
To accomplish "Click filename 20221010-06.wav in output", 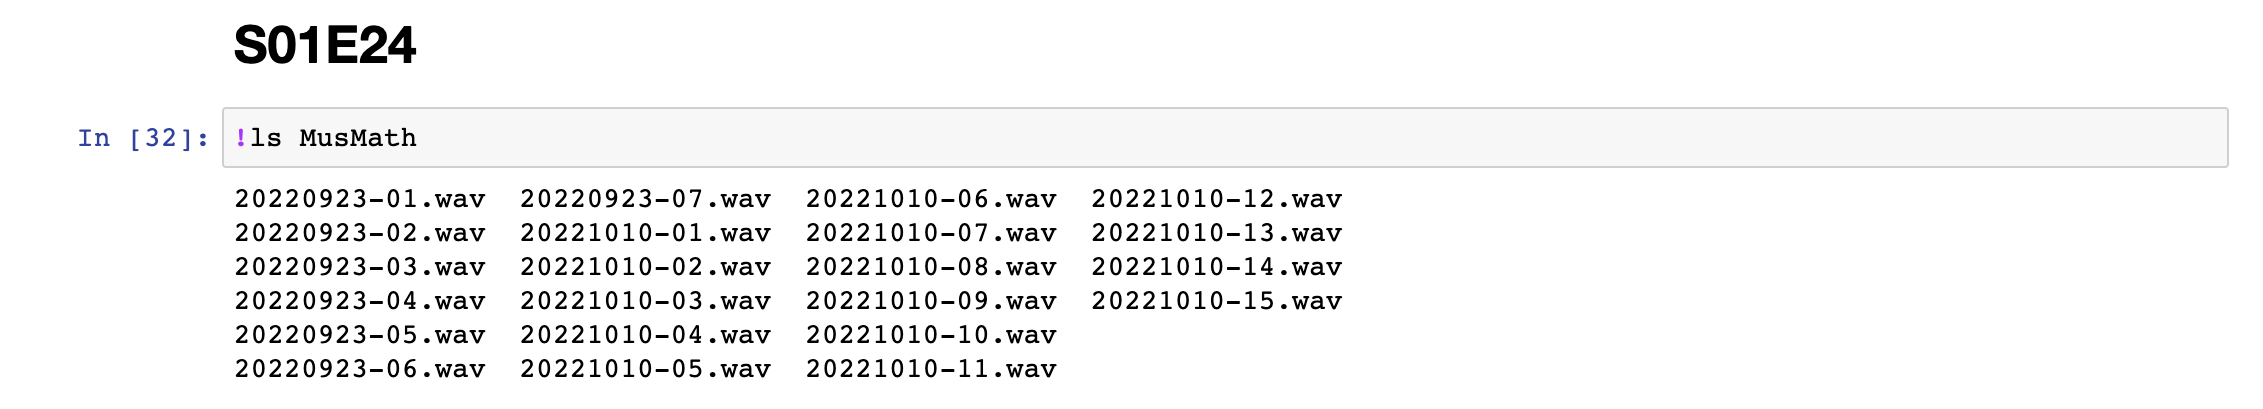I will coord(932,199).
